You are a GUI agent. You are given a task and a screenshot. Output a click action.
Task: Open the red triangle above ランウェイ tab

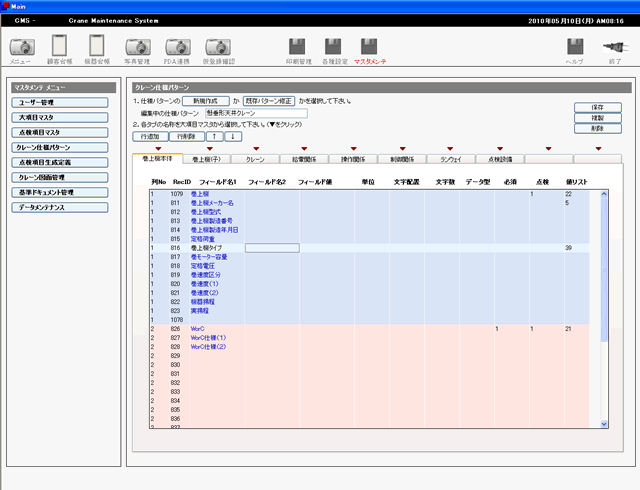(x=450, y=149)
